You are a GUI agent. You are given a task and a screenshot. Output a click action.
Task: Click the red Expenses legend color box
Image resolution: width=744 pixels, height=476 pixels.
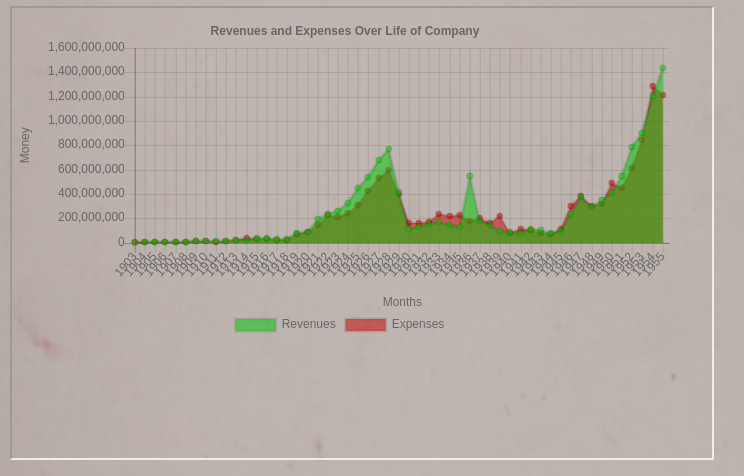tap(365, 325)
